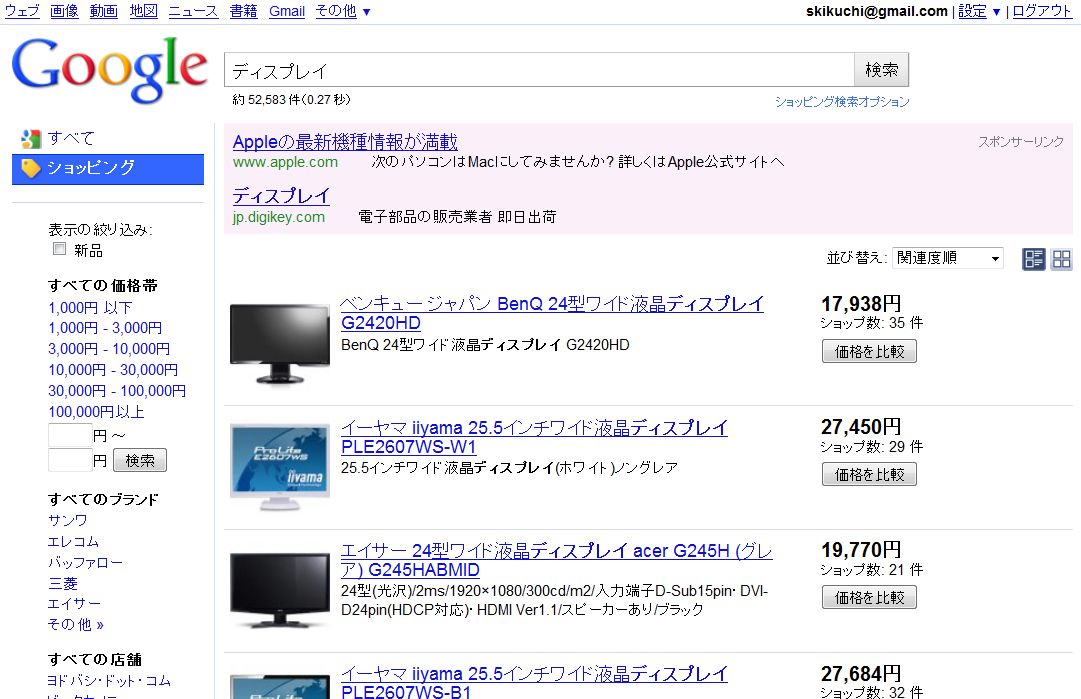
Task: Click the BenQ G2420HD monitor thumbnail
Action: (279, 344)
